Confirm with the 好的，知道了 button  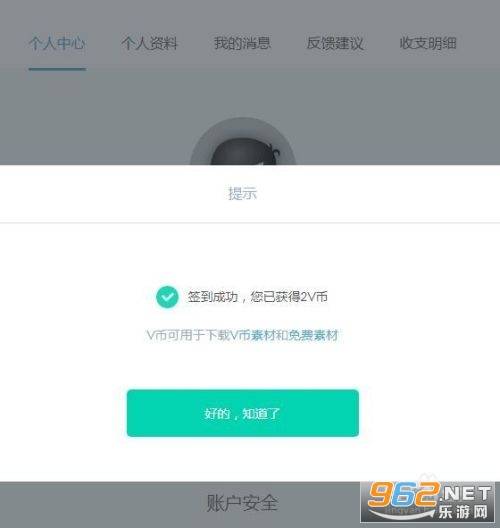click(243, 413)
